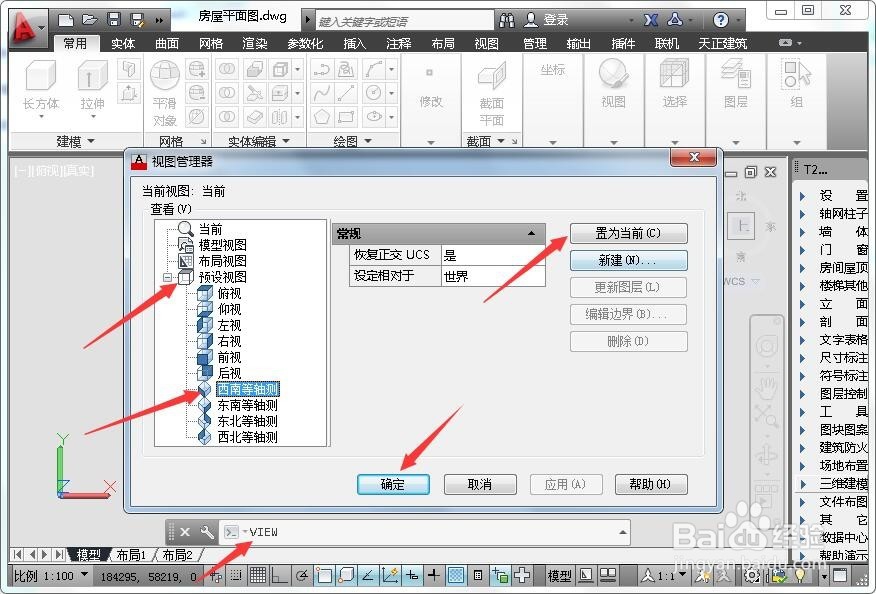The height and width of the screenshot is (594, 876).
Task: Click the 平滑对象 smooth object icon
Action: [x=165, y=78]
